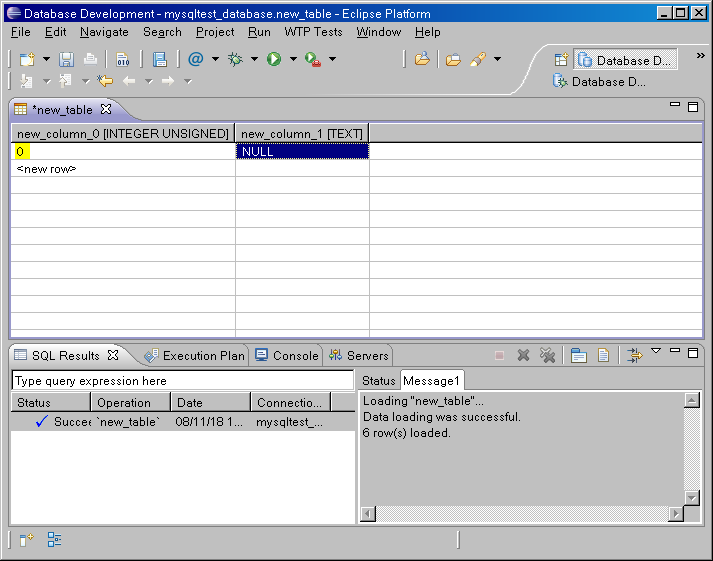
Task: Click the Print icon in the toolbar
Action: point(89,60)
